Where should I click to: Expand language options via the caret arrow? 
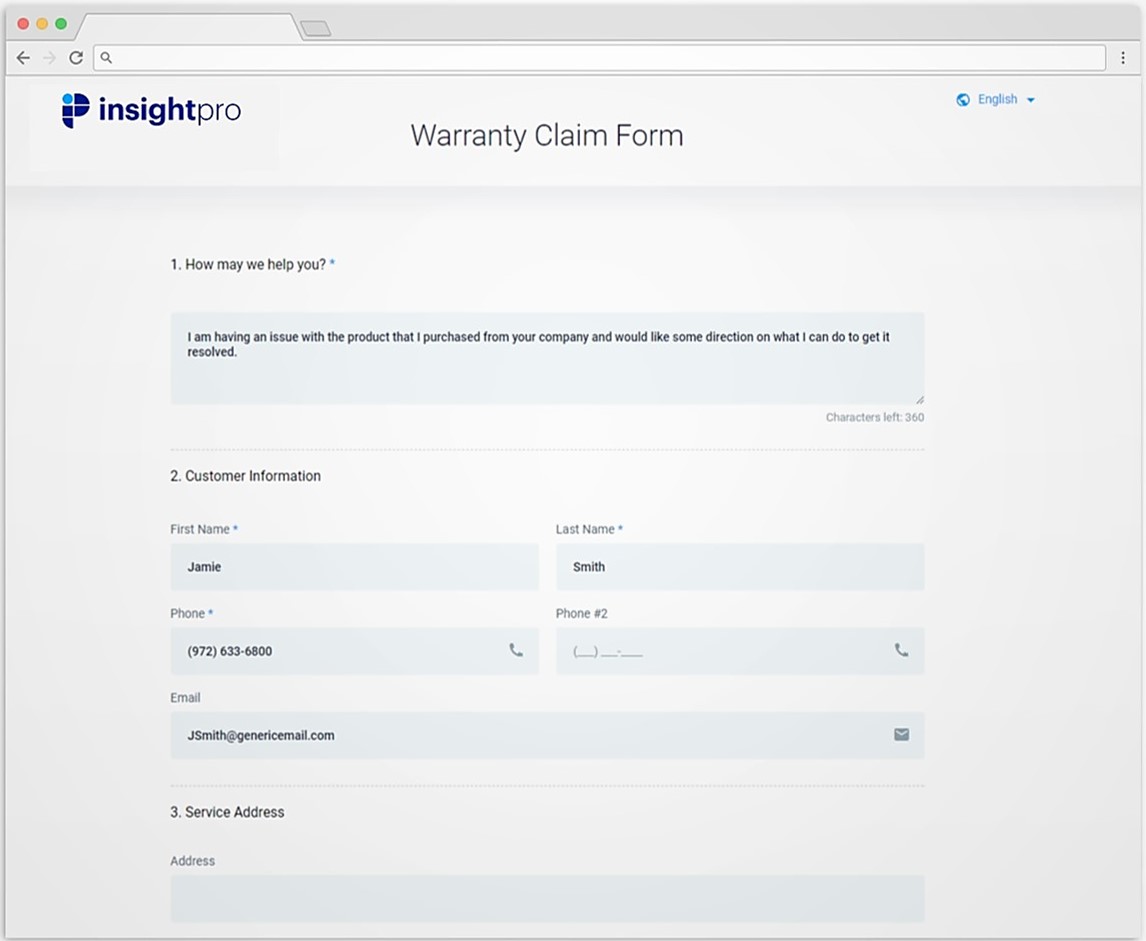point(1031,101)
